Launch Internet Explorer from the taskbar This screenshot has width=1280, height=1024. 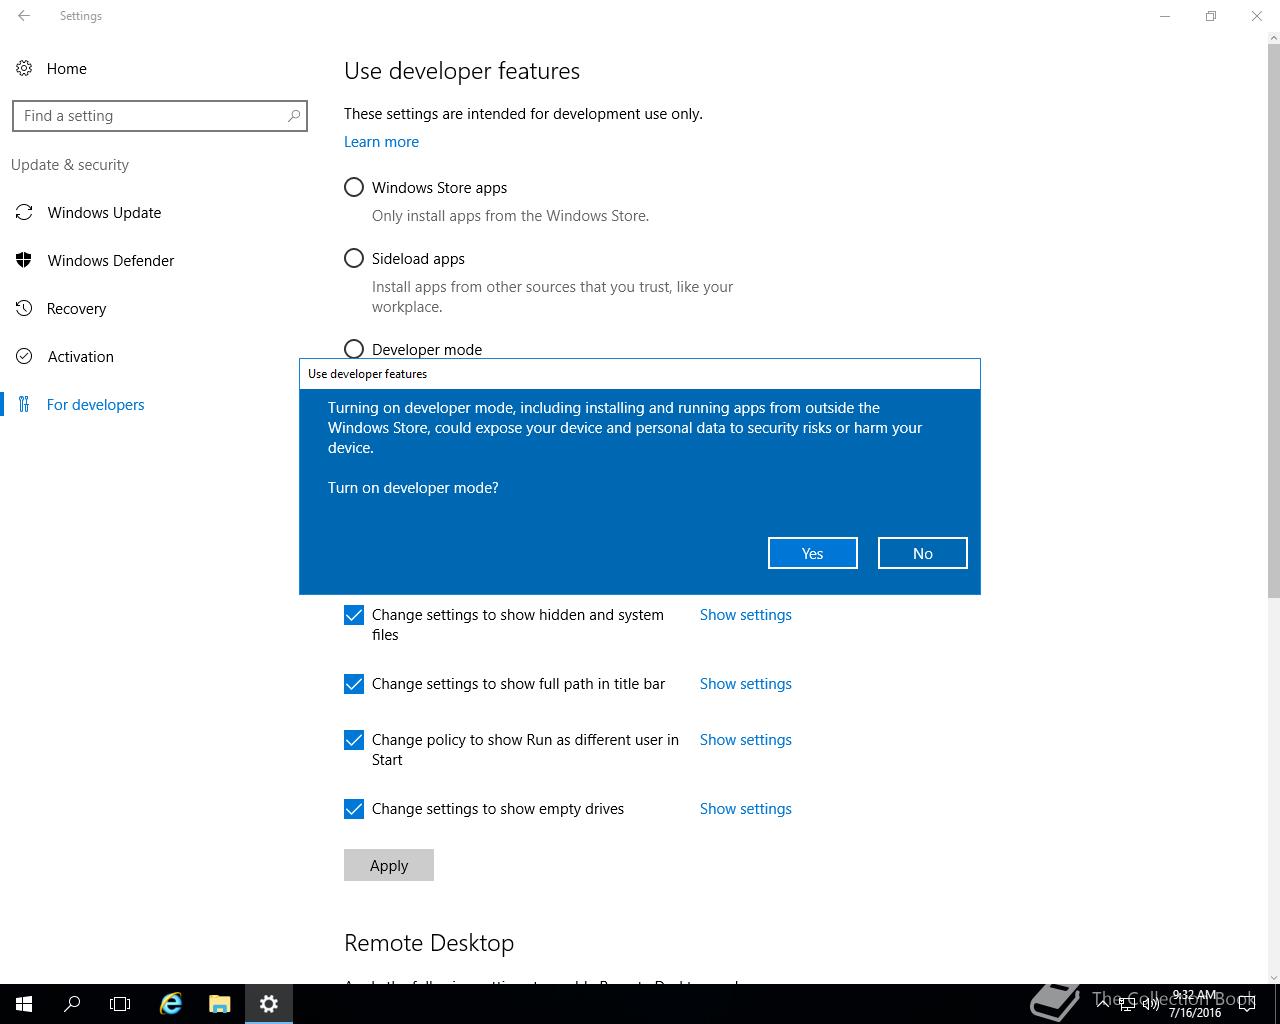(x=171, y=1004)
